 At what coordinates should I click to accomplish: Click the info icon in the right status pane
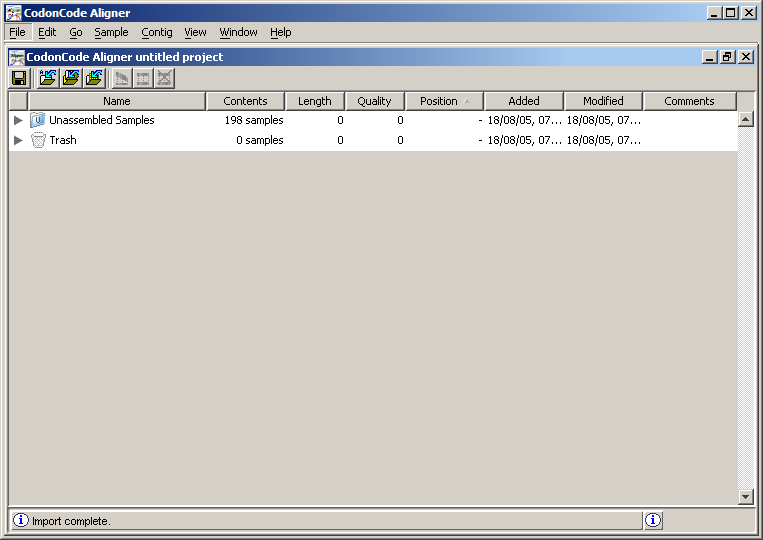point(653,520)
